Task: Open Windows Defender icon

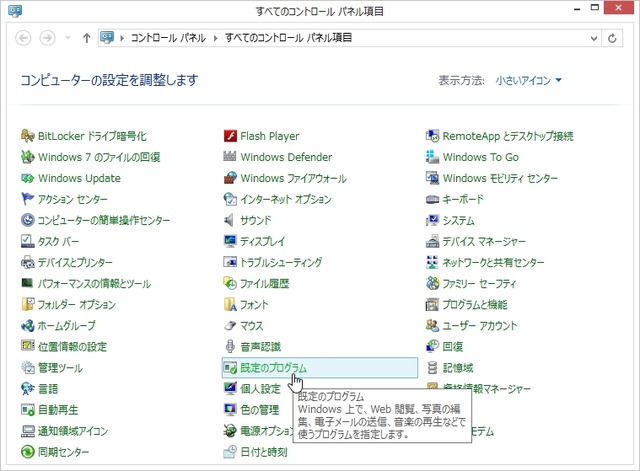Action: point(230,157)
